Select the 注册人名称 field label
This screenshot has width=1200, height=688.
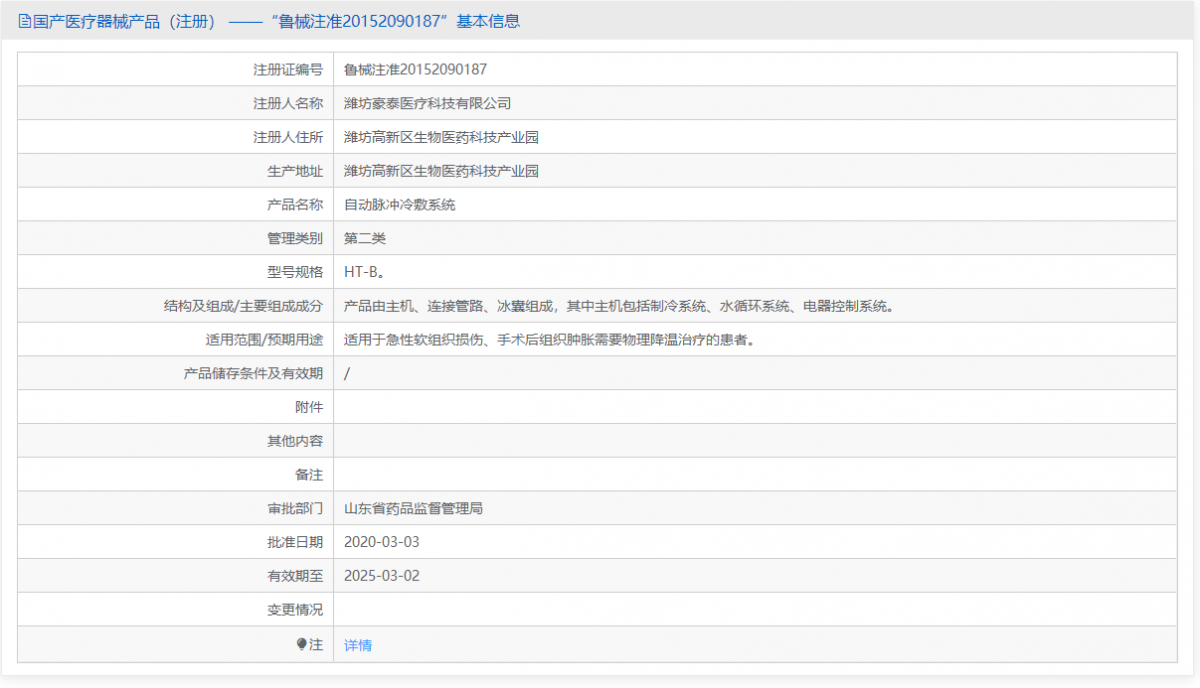coord(295,102)
